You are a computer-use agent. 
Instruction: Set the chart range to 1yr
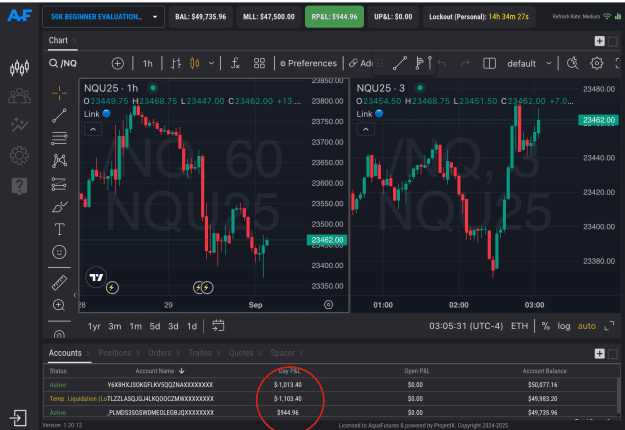click(94, 326)
